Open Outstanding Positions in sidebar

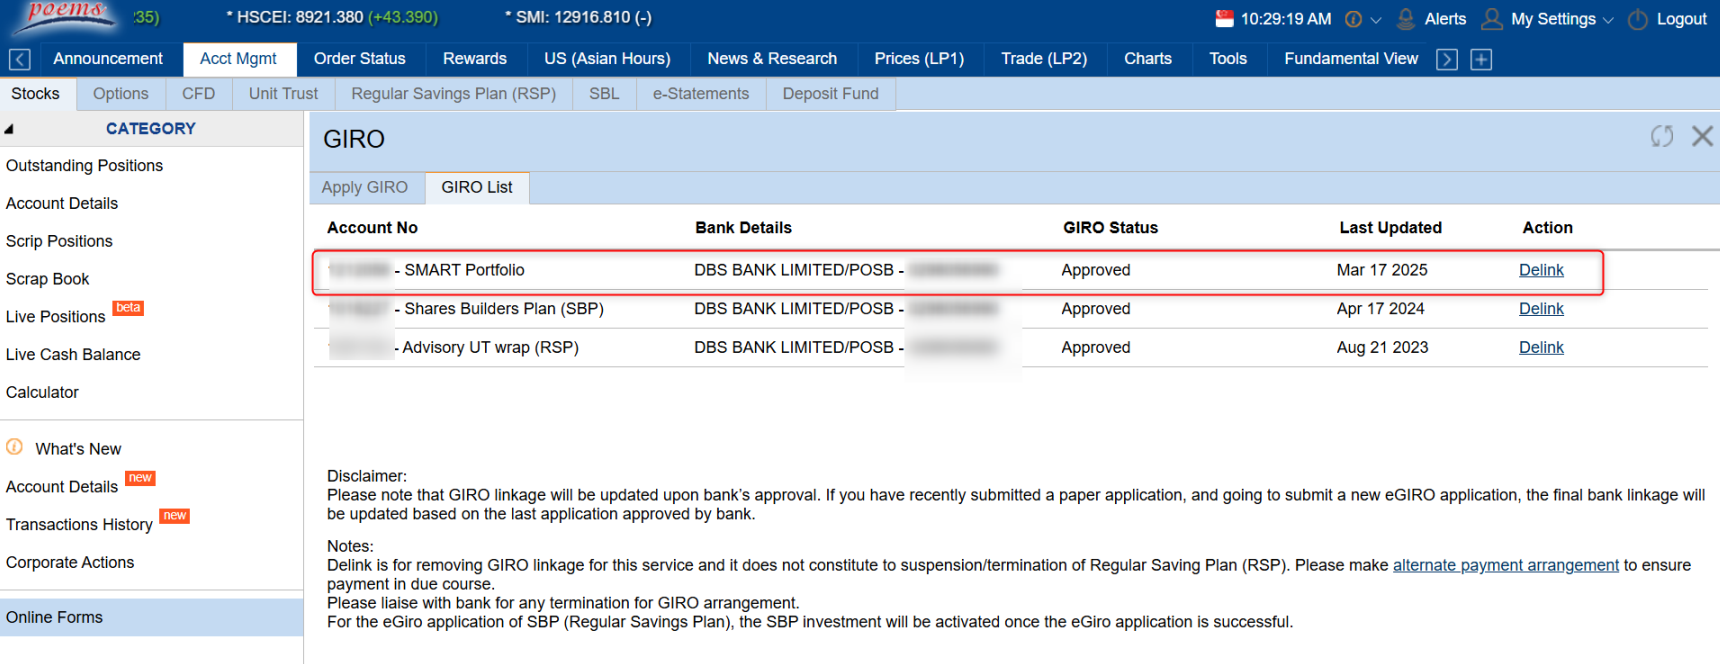tap(84, 166)
